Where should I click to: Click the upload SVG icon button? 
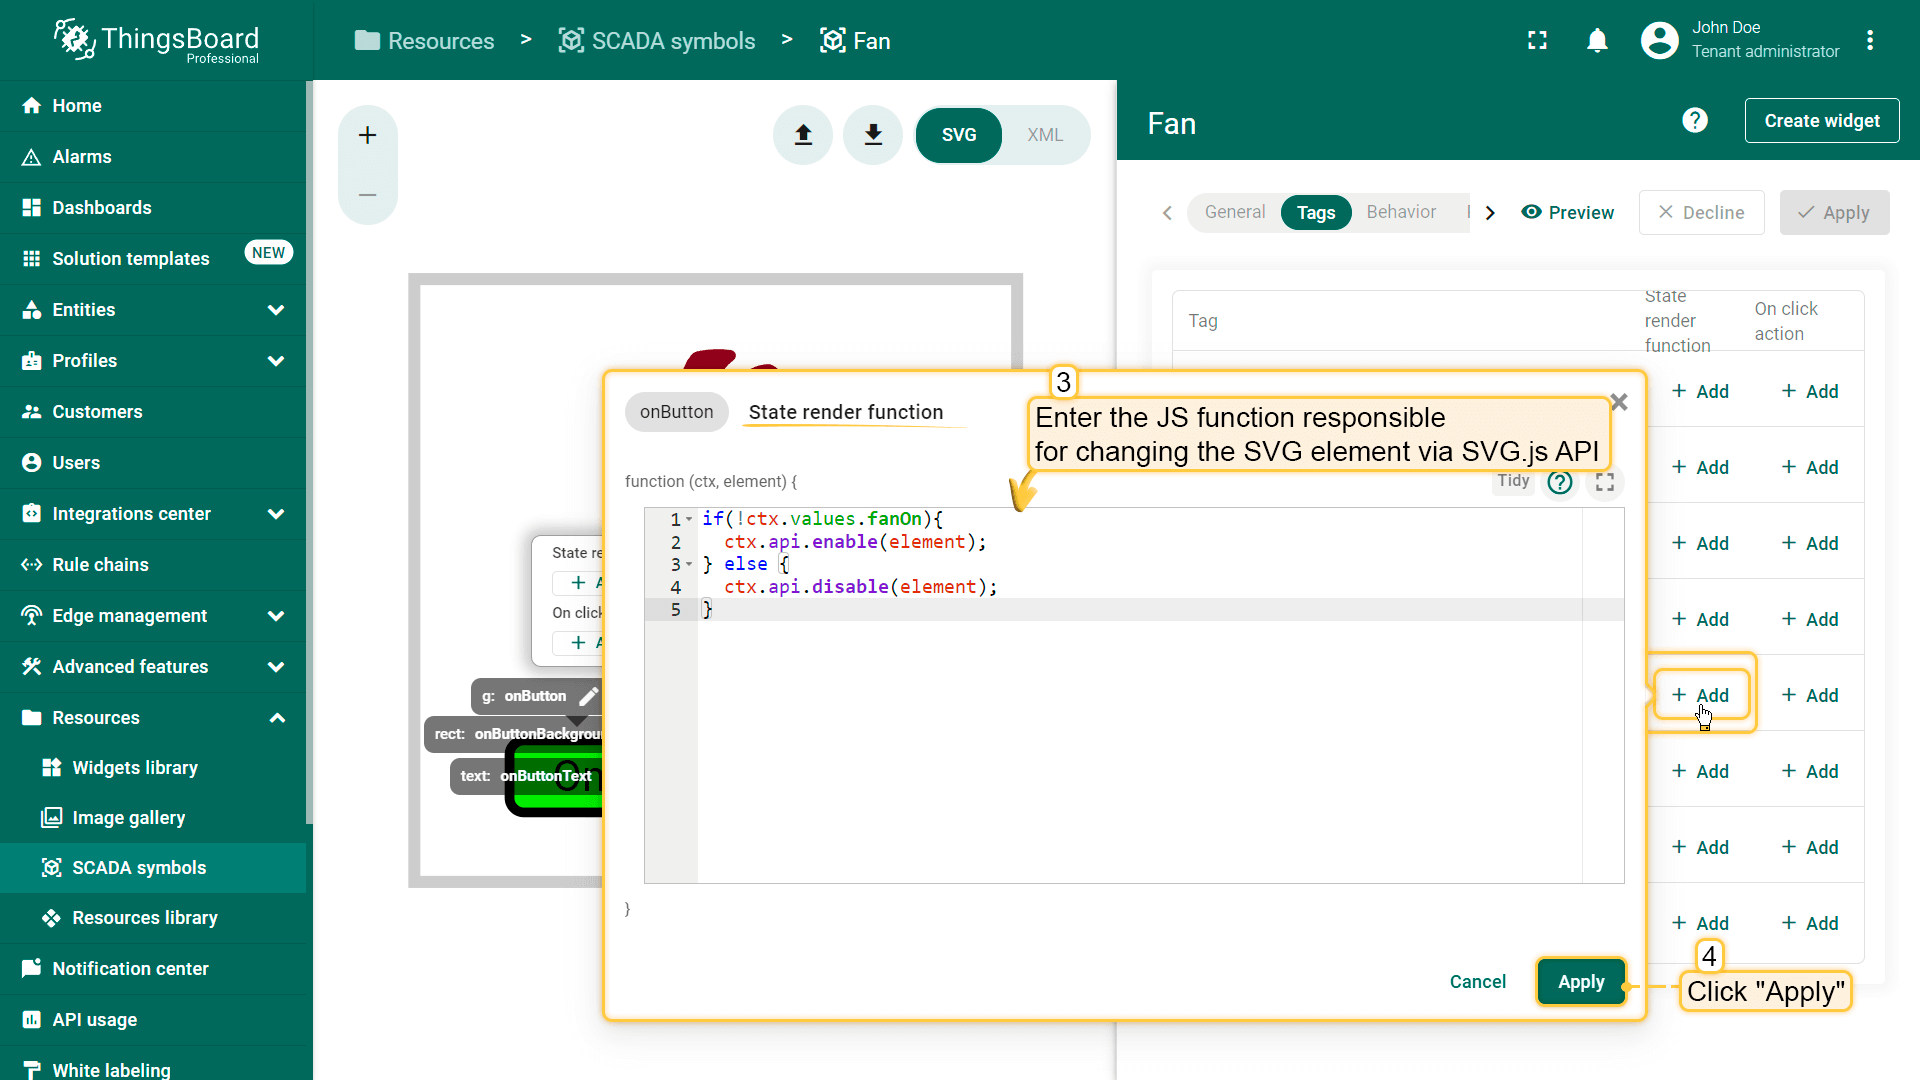coord(803,135)
